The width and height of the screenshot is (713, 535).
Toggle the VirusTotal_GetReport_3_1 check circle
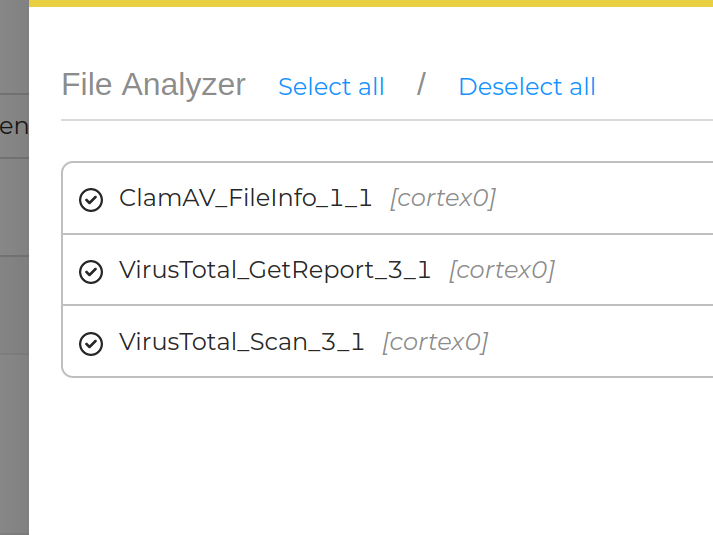pos(91,271)
